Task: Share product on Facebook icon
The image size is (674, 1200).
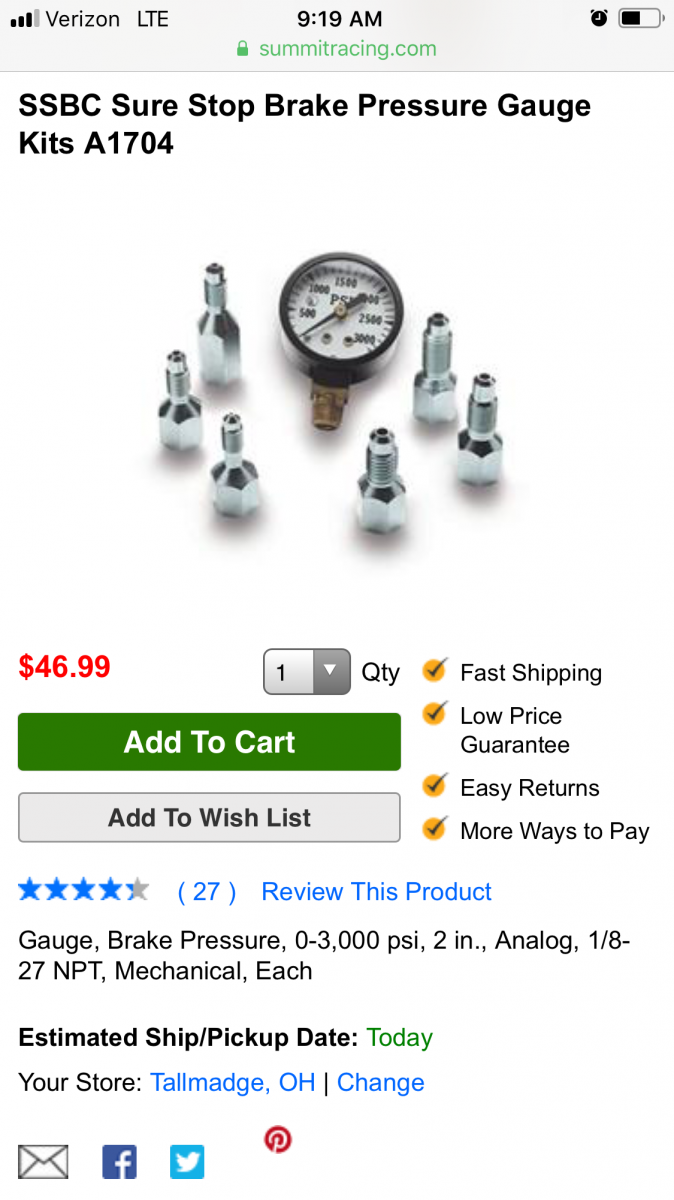Action: click(120, 1162)
